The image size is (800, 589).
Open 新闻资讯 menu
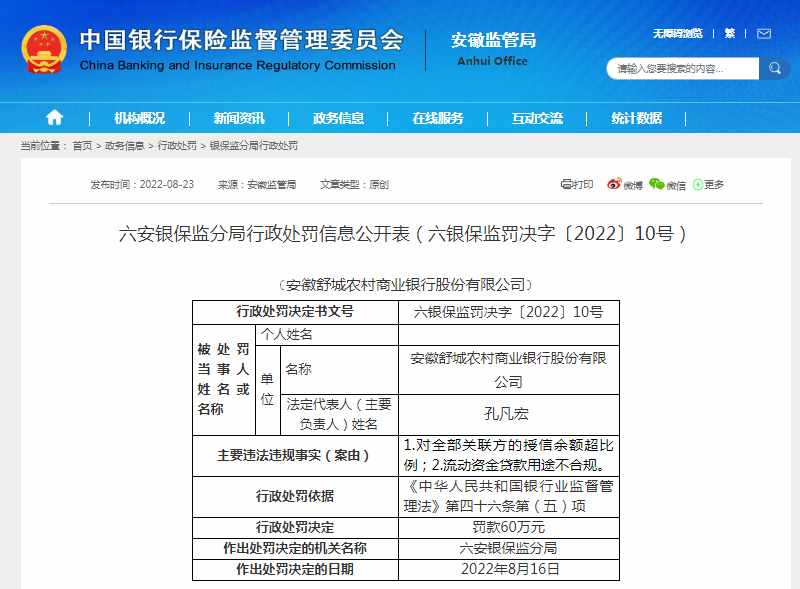point(239,118)
